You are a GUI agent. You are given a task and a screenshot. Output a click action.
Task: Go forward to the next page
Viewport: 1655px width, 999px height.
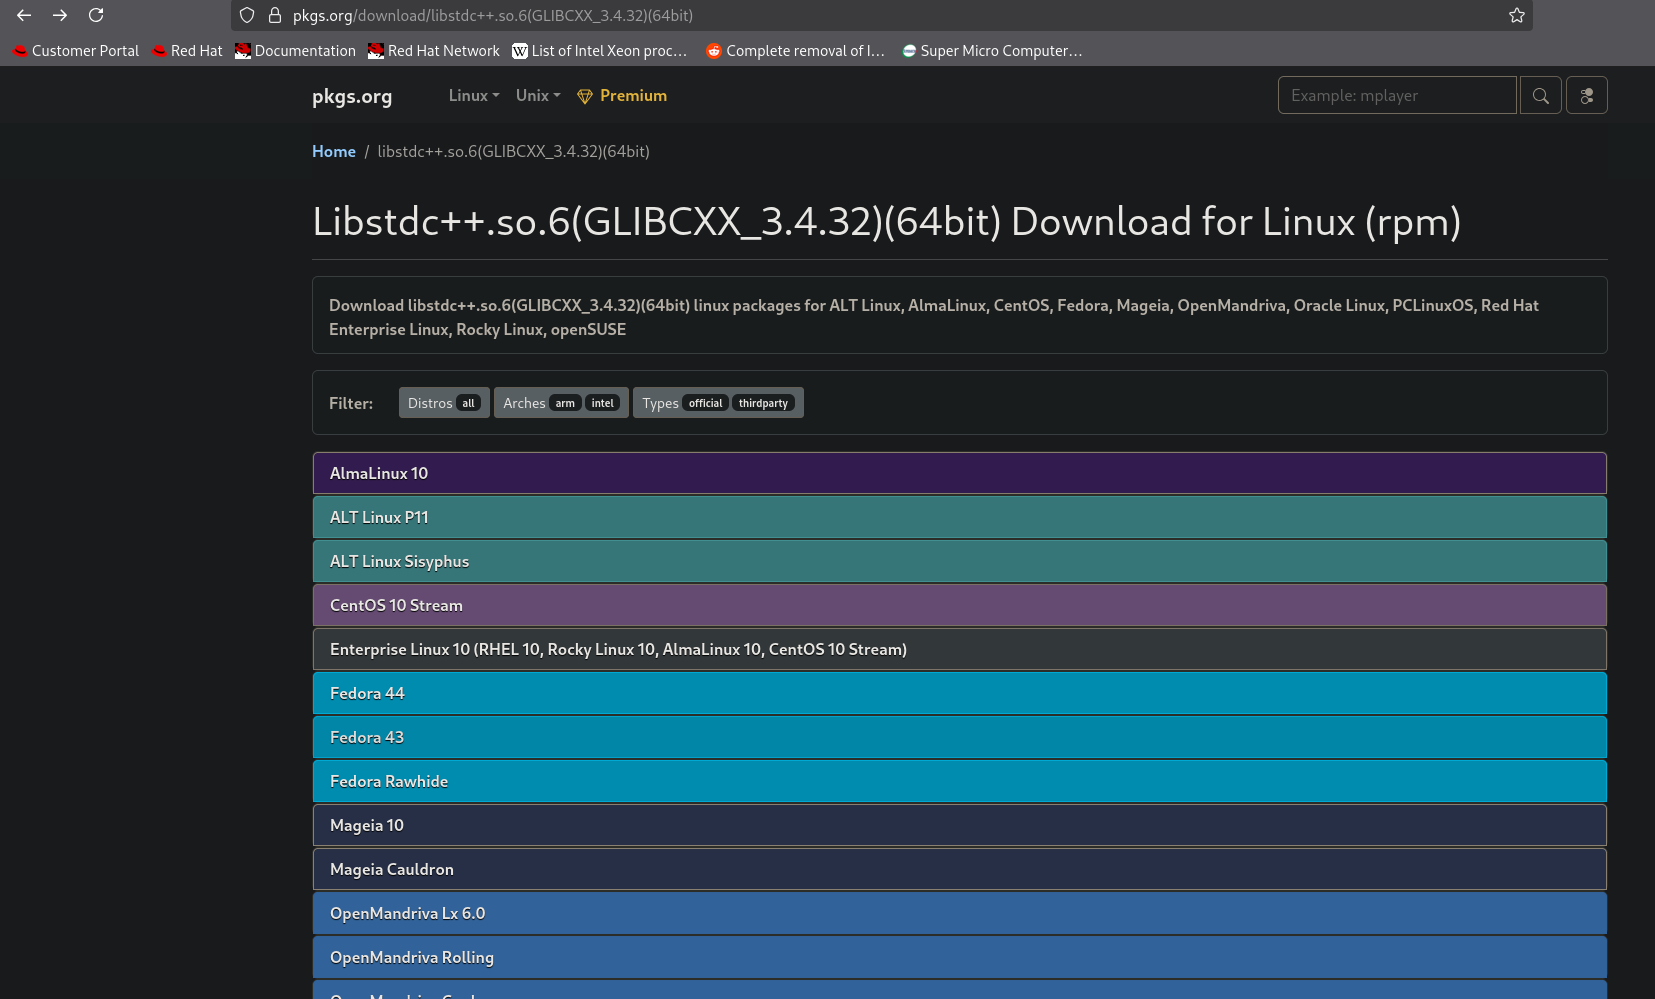[60, 15]
